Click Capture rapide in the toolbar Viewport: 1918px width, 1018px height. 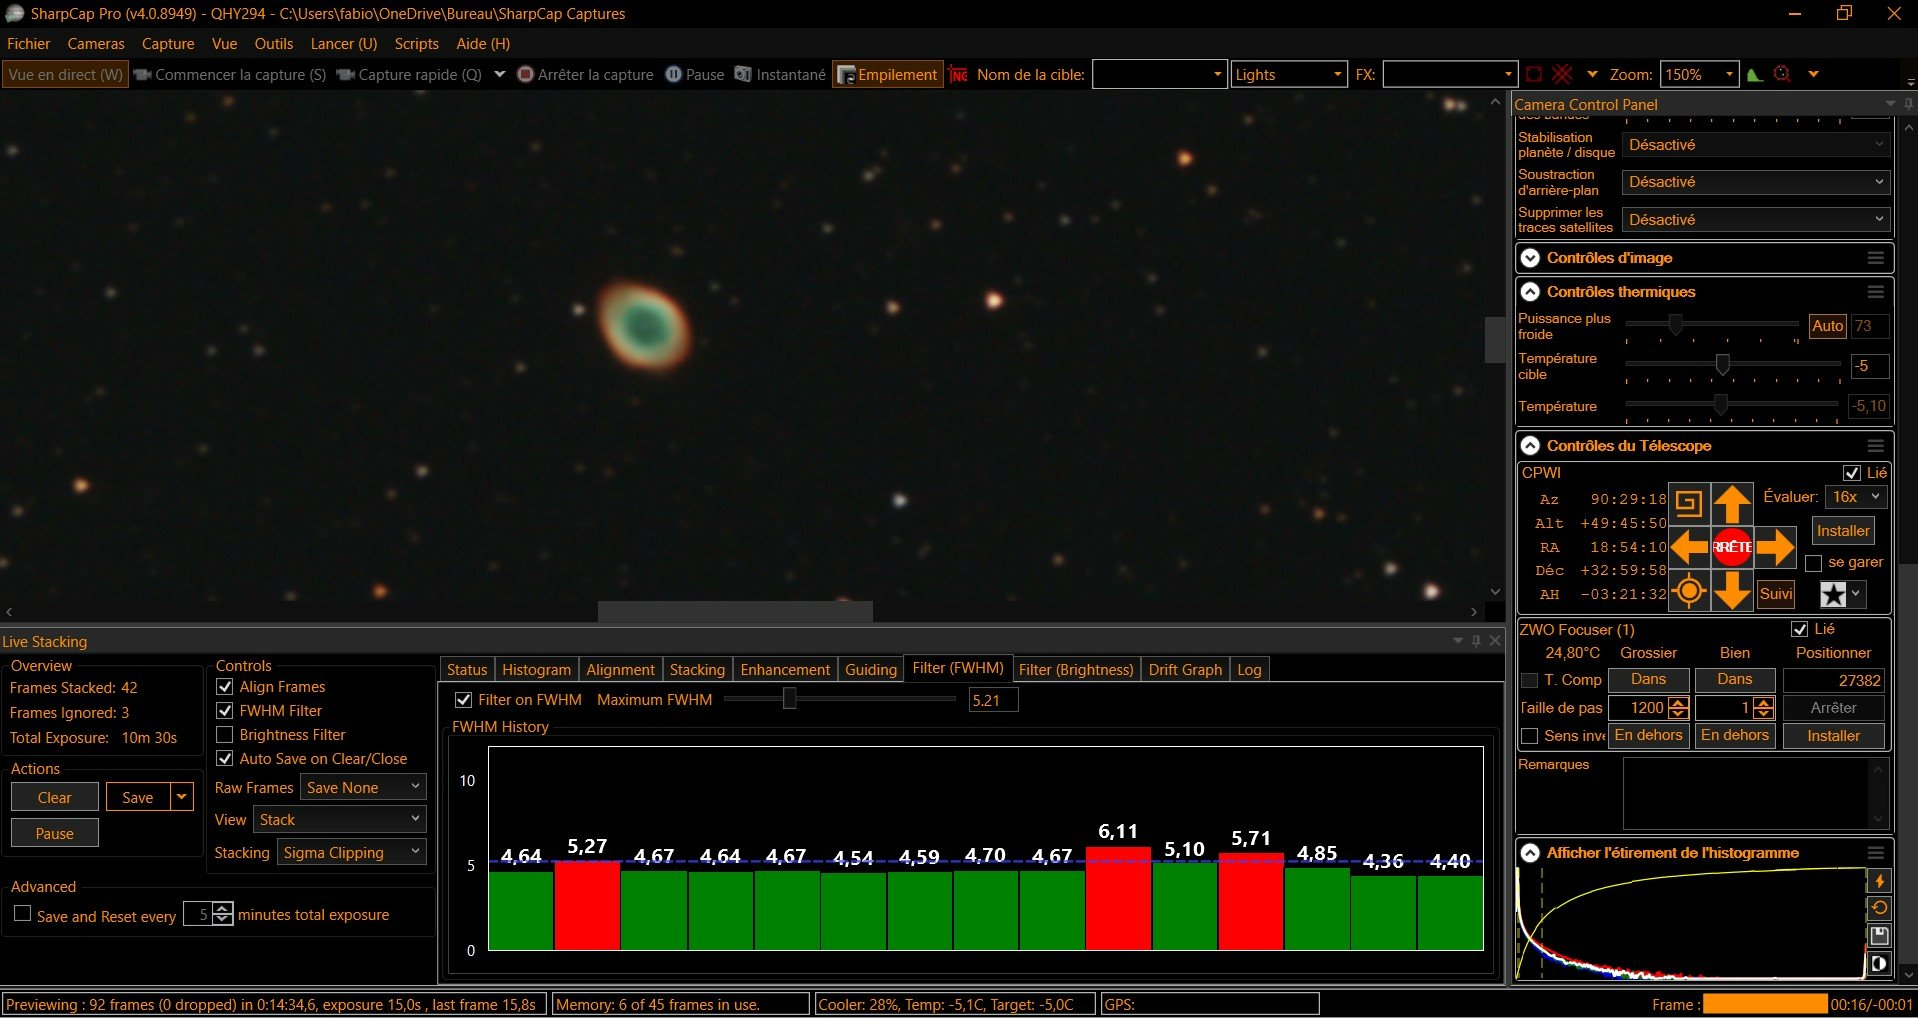pos(410,75)
